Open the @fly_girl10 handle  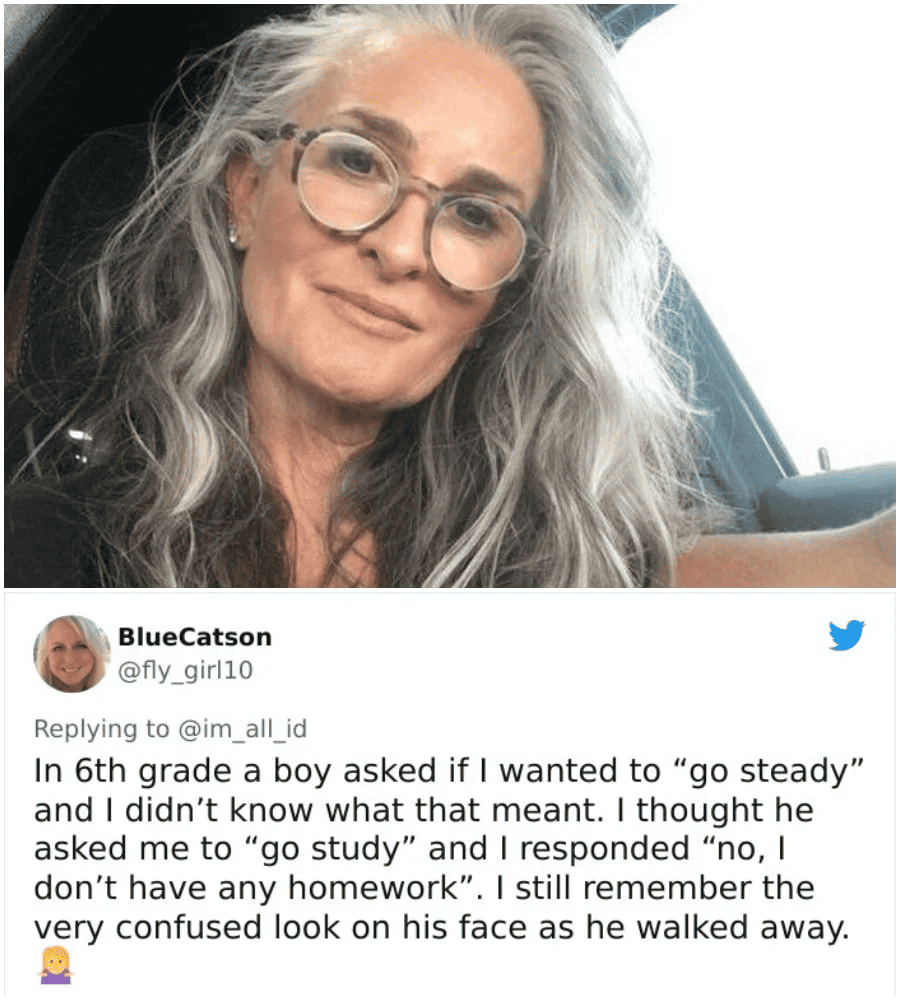coord(186,670)
